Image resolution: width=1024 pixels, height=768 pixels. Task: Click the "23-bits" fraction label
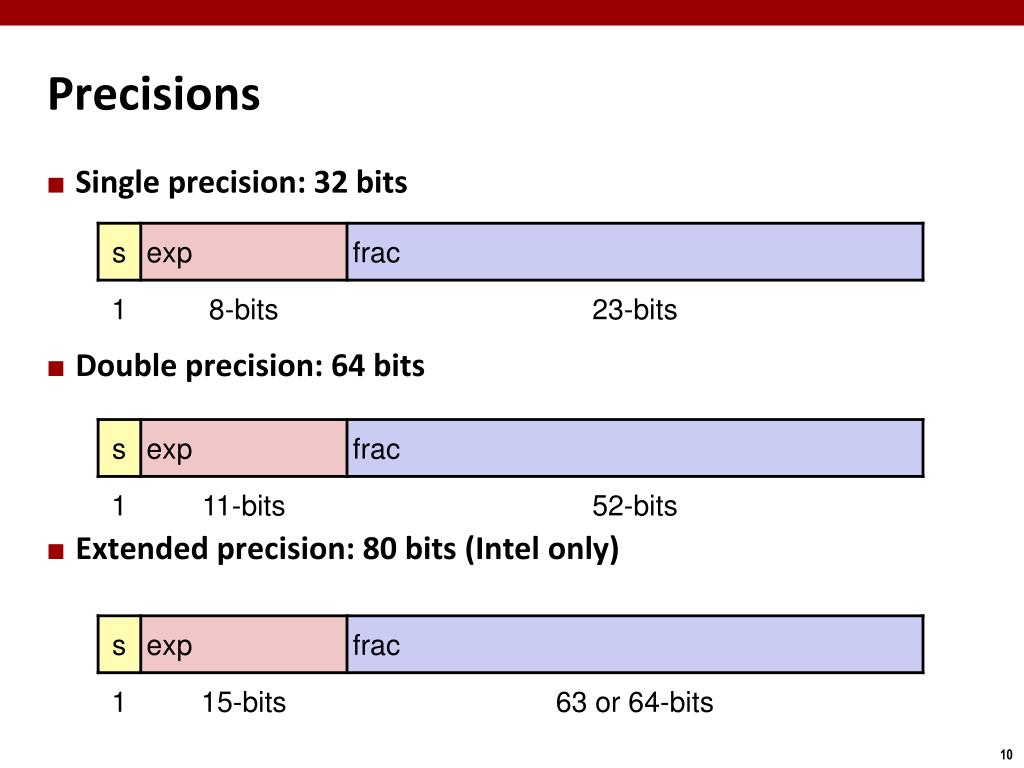[634, 311]
